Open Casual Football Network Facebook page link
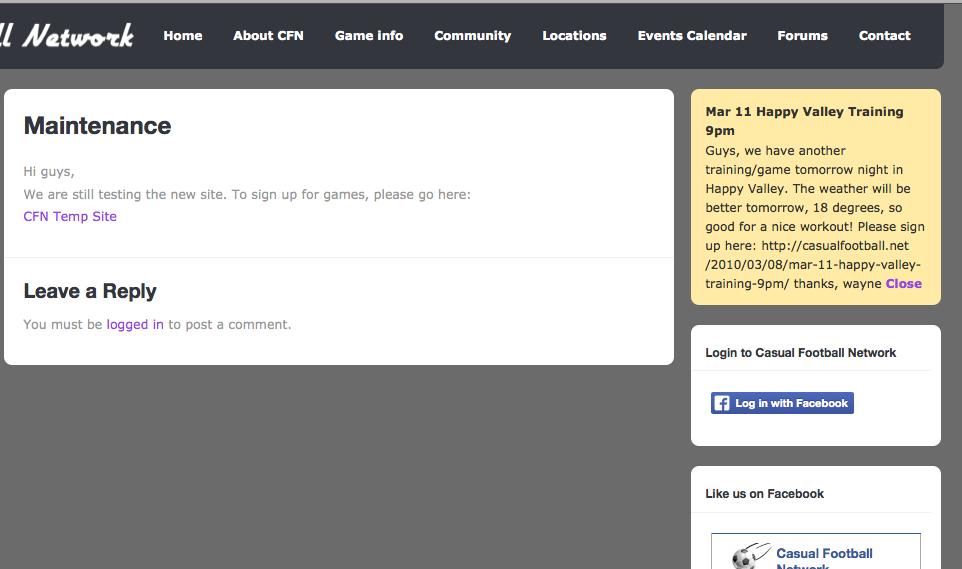This screenshot has height=569, width=962. coord(824,554)
